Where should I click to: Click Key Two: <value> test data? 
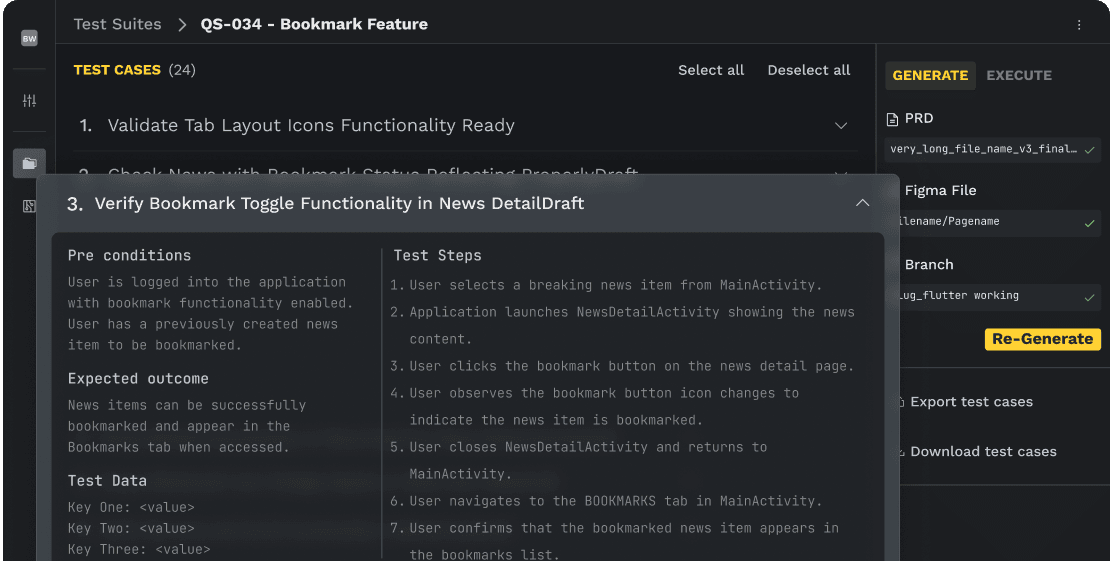click(x=131, y=528)
